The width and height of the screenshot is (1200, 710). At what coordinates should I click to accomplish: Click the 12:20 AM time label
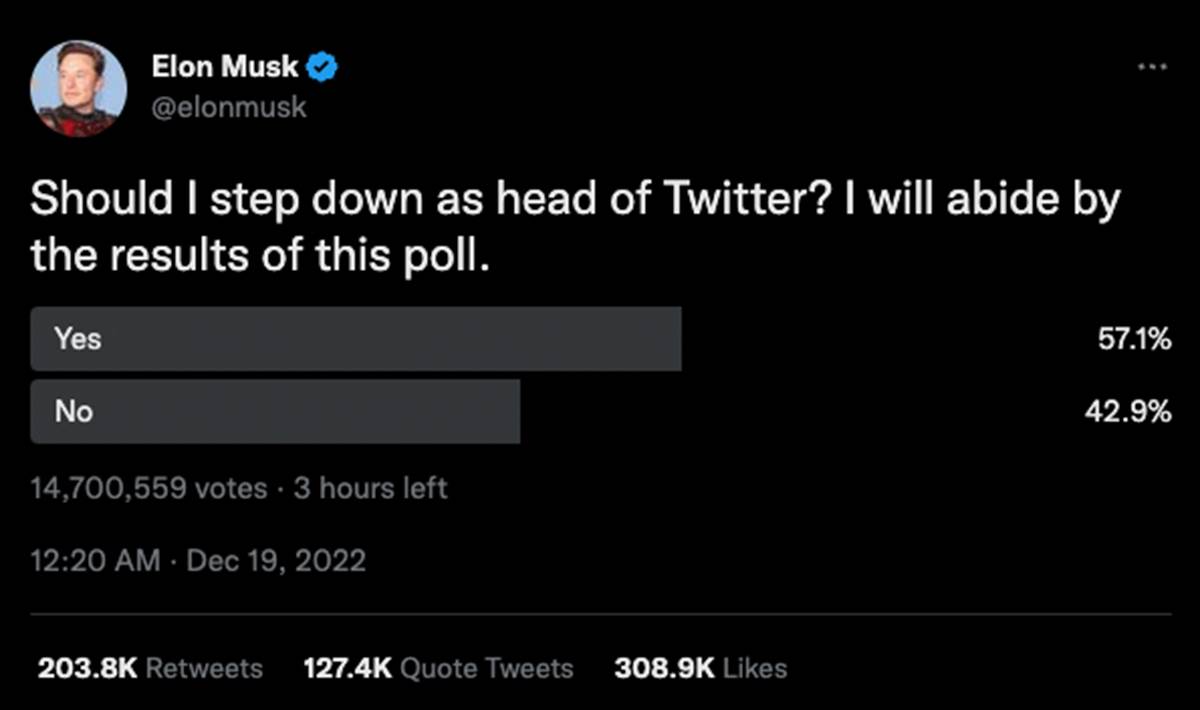pyautogui.click(x=94, y=561)
